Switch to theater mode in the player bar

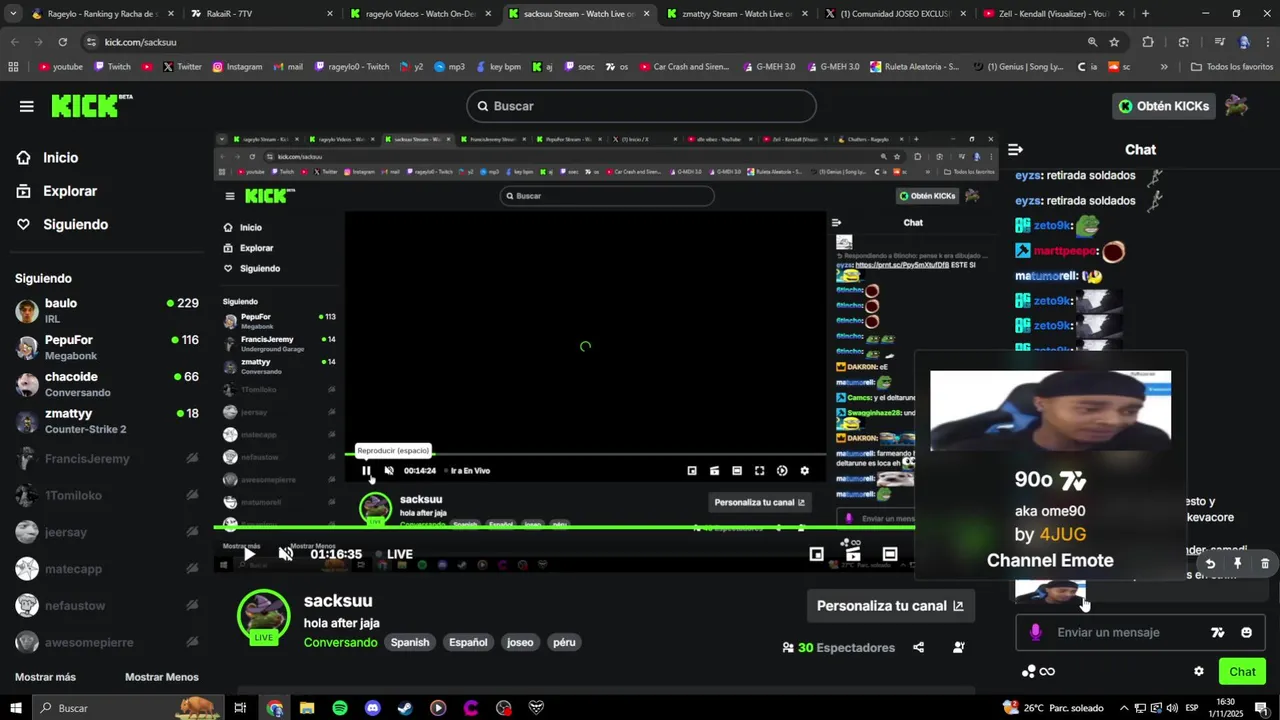coord(890,554)
